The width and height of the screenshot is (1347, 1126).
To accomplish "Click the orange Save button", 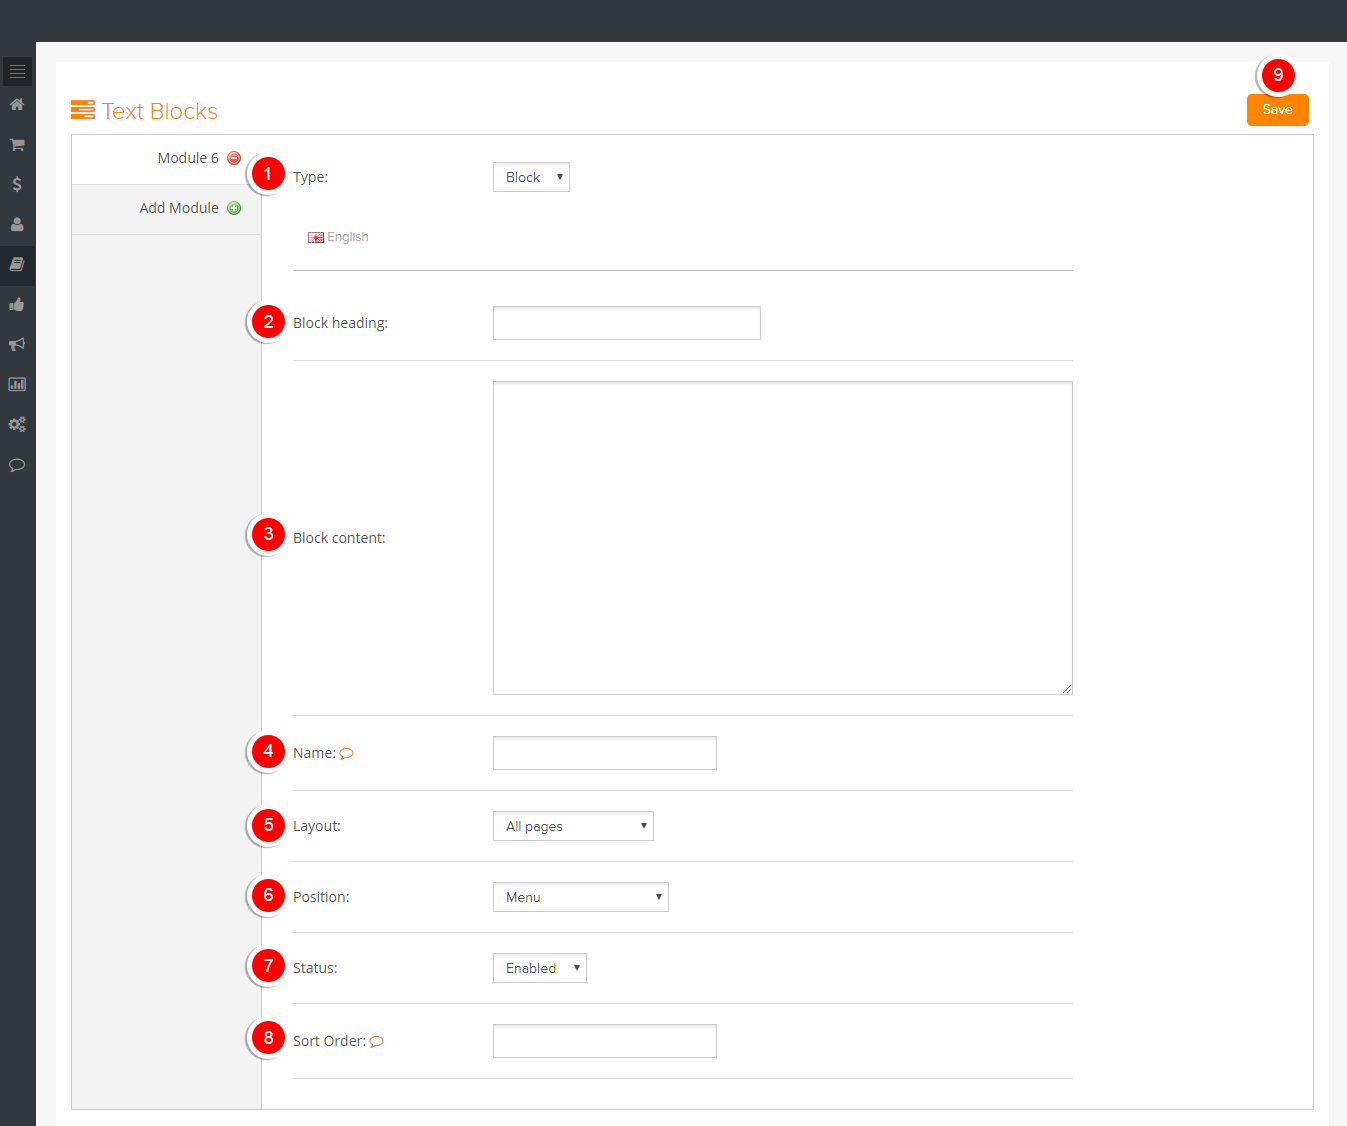I will (1278, 110).
